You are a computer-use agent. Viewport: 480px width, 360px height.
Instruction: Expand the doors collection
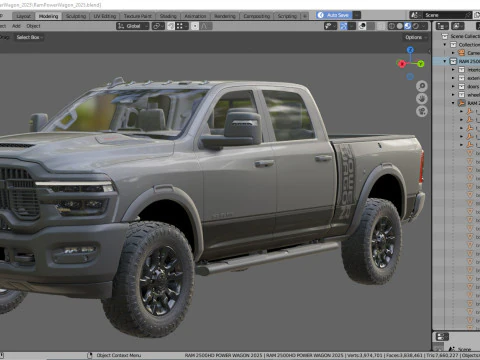(x=453, y=86)
